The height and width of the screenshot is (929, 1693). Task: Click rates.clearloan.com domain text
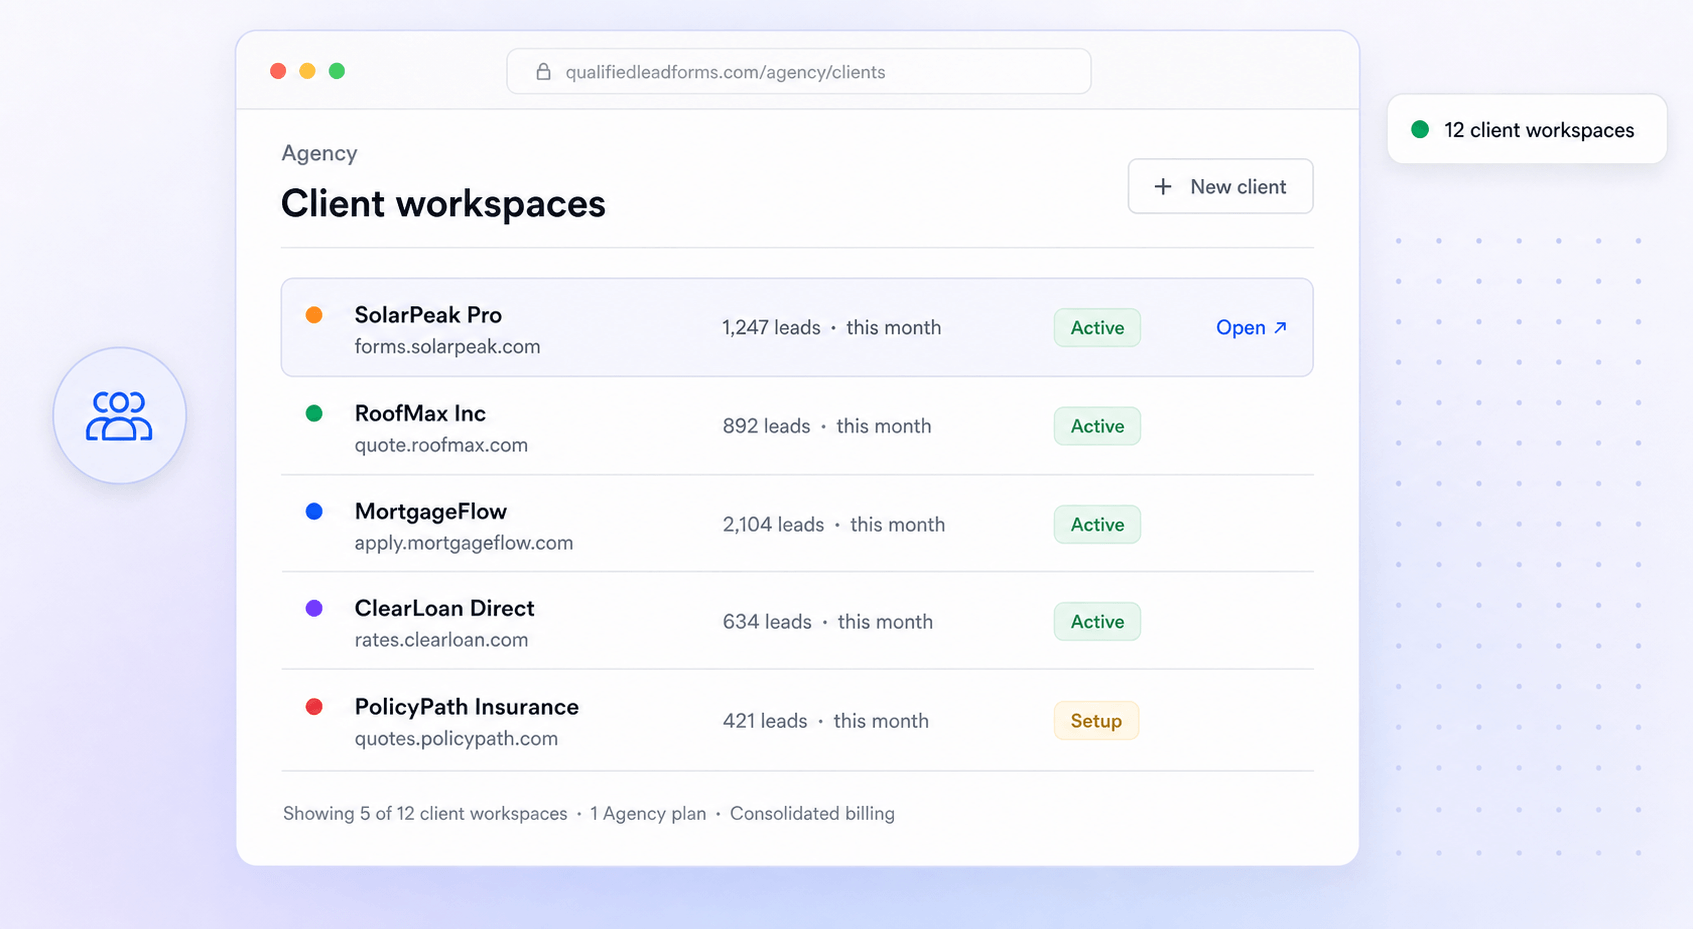coord(441,640)
